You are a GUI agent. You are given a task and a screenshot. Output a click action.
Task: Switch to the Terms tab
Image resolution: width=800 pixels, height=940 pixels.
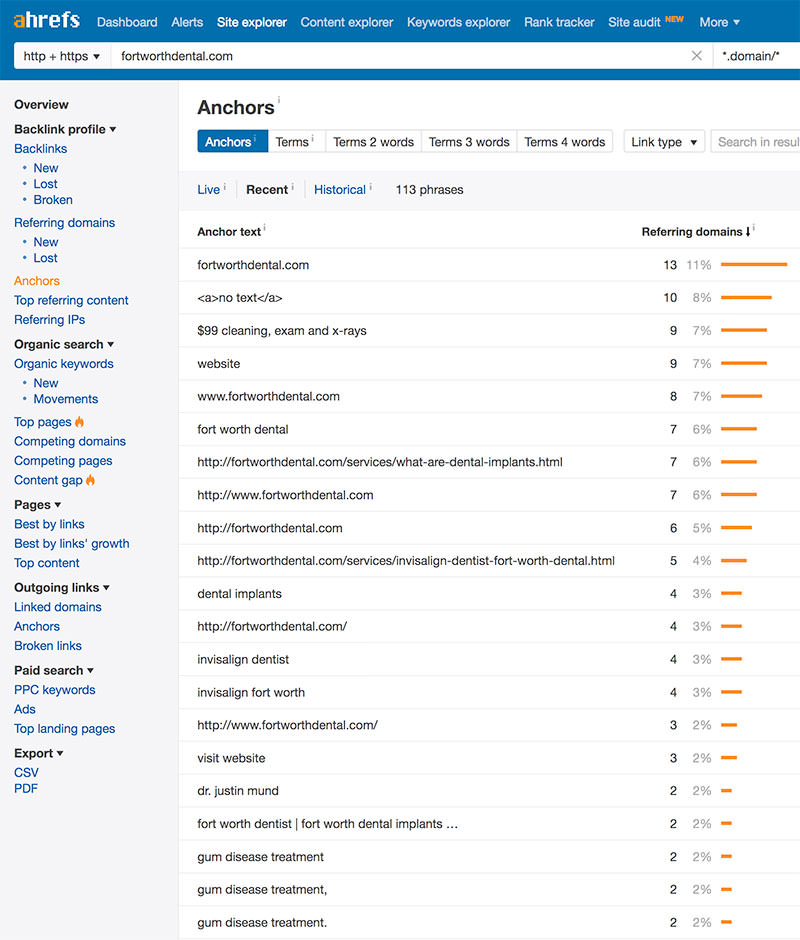[x=296, y=142]
